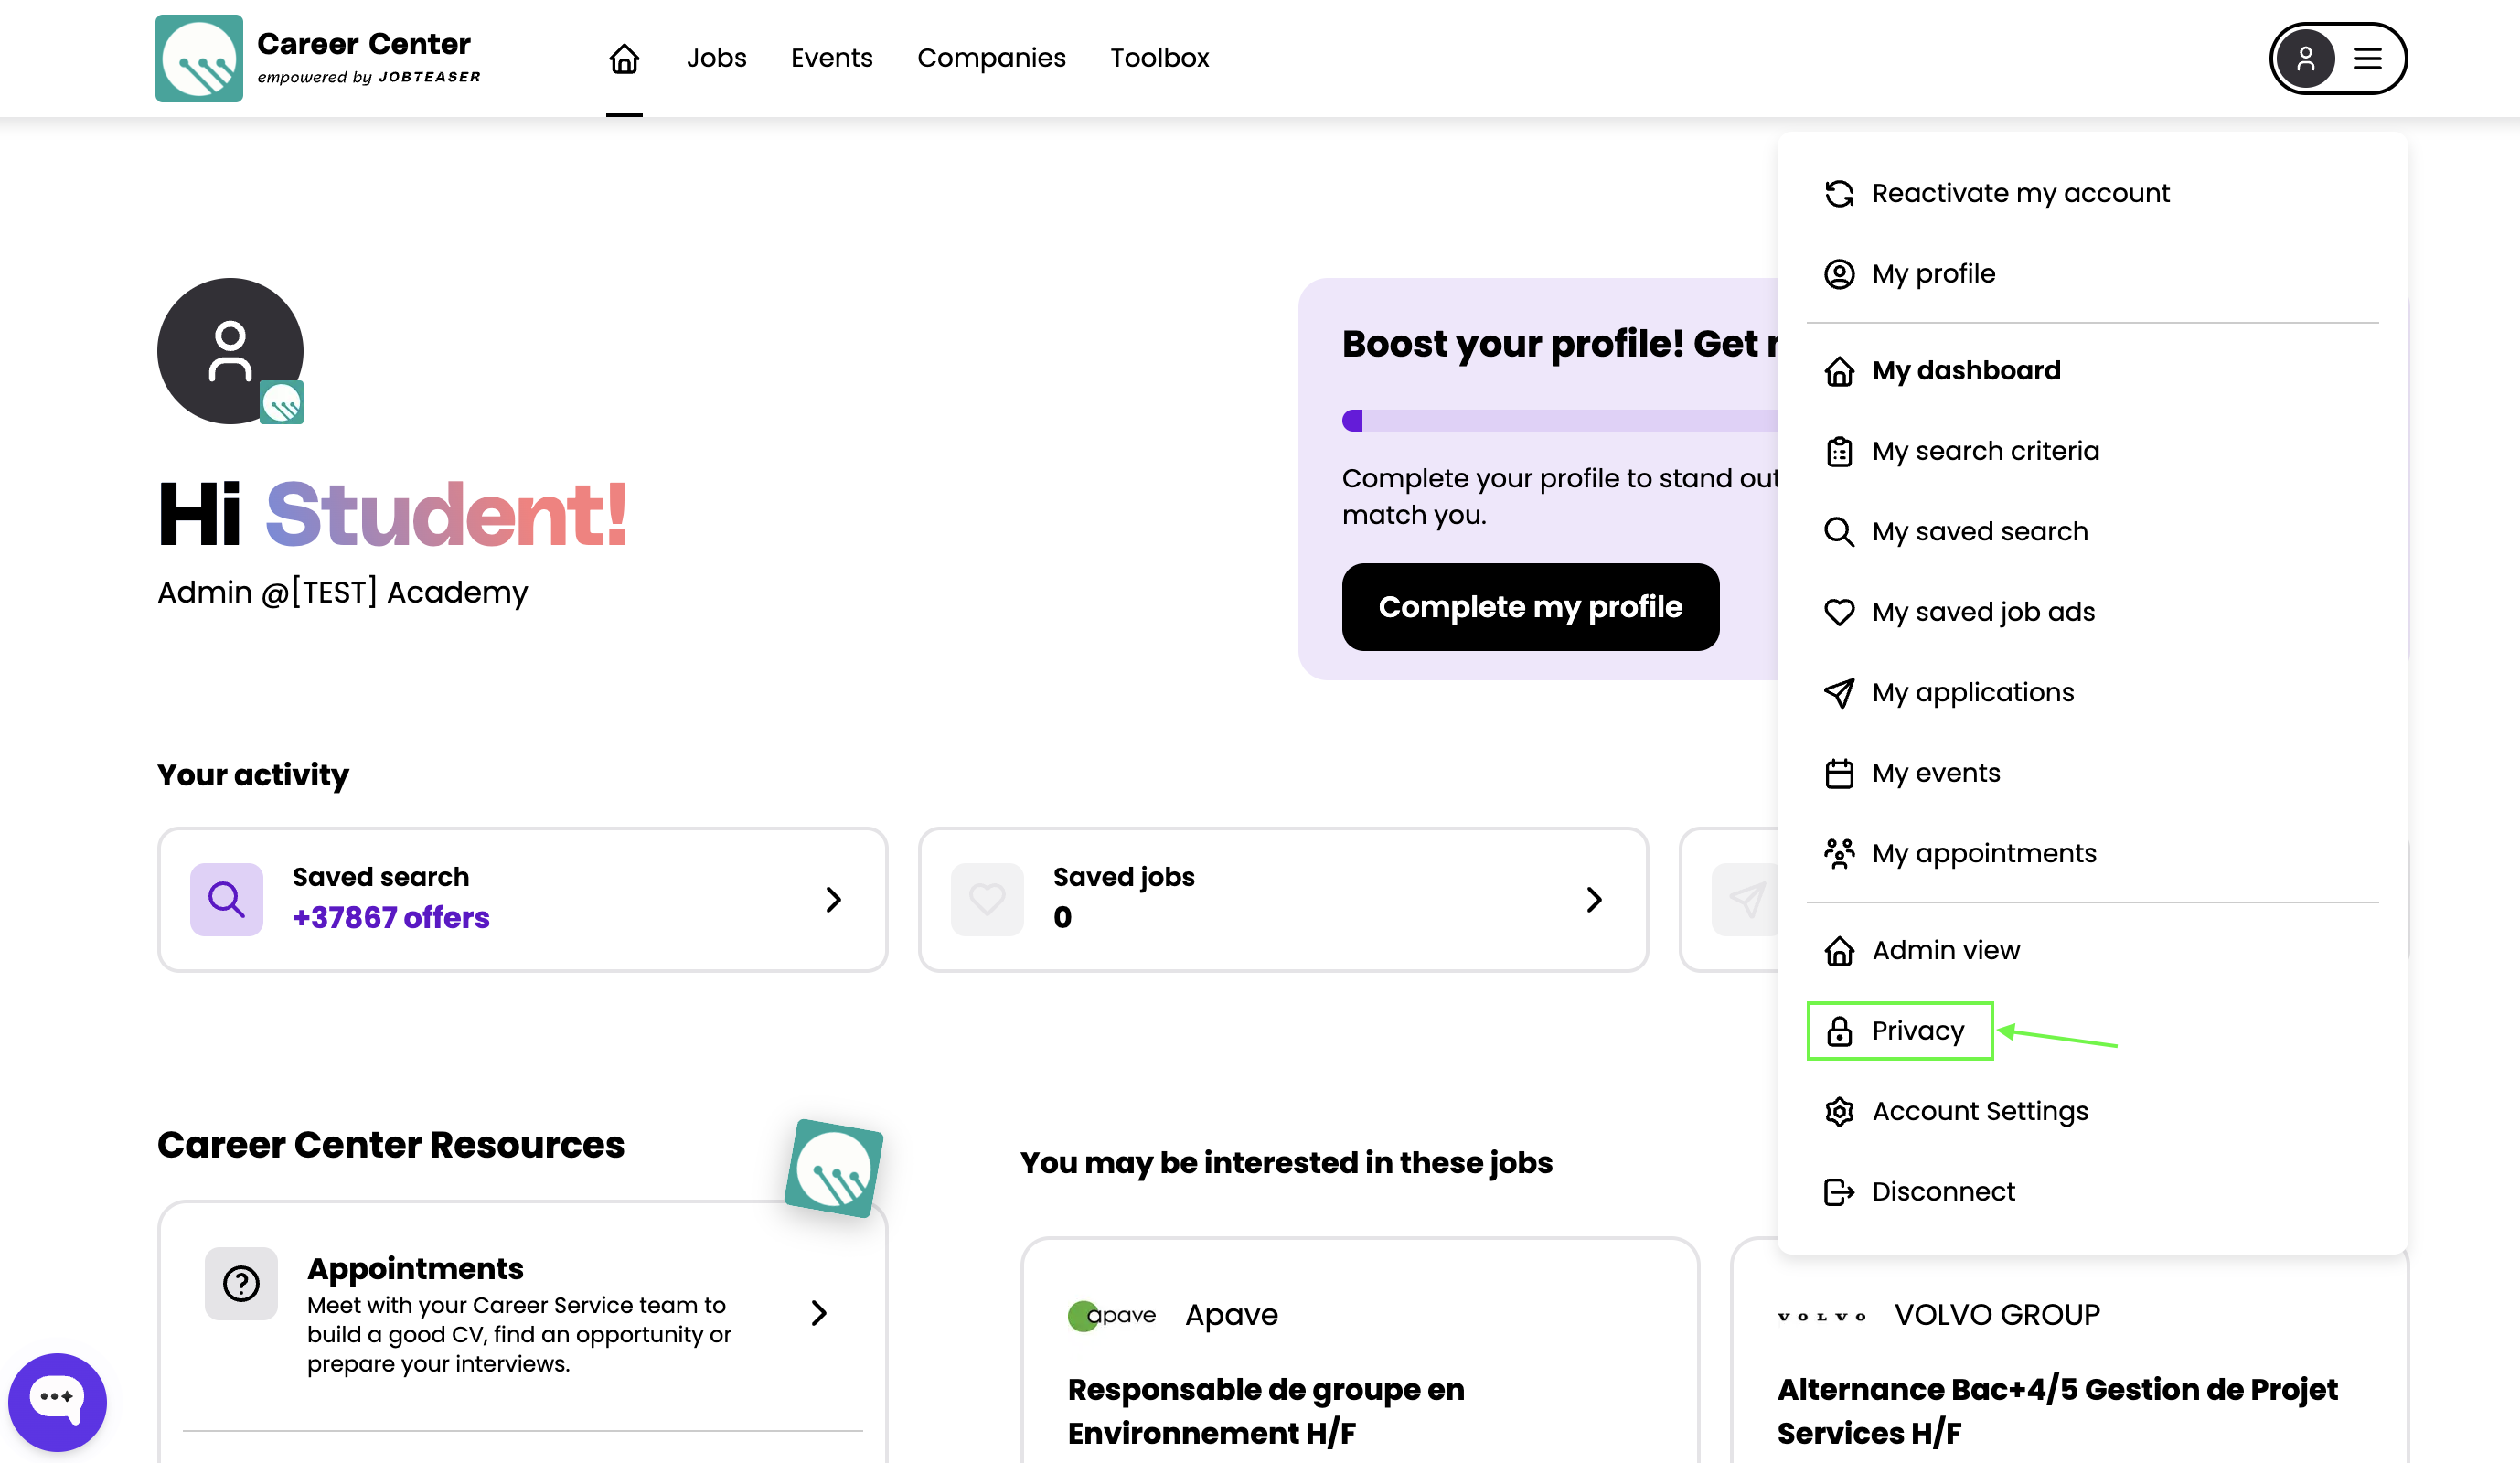The width and height of the screenshot is (2520, 1463).
Task: Click the profile completion progress bar
Action: [x=1560, y=421]
